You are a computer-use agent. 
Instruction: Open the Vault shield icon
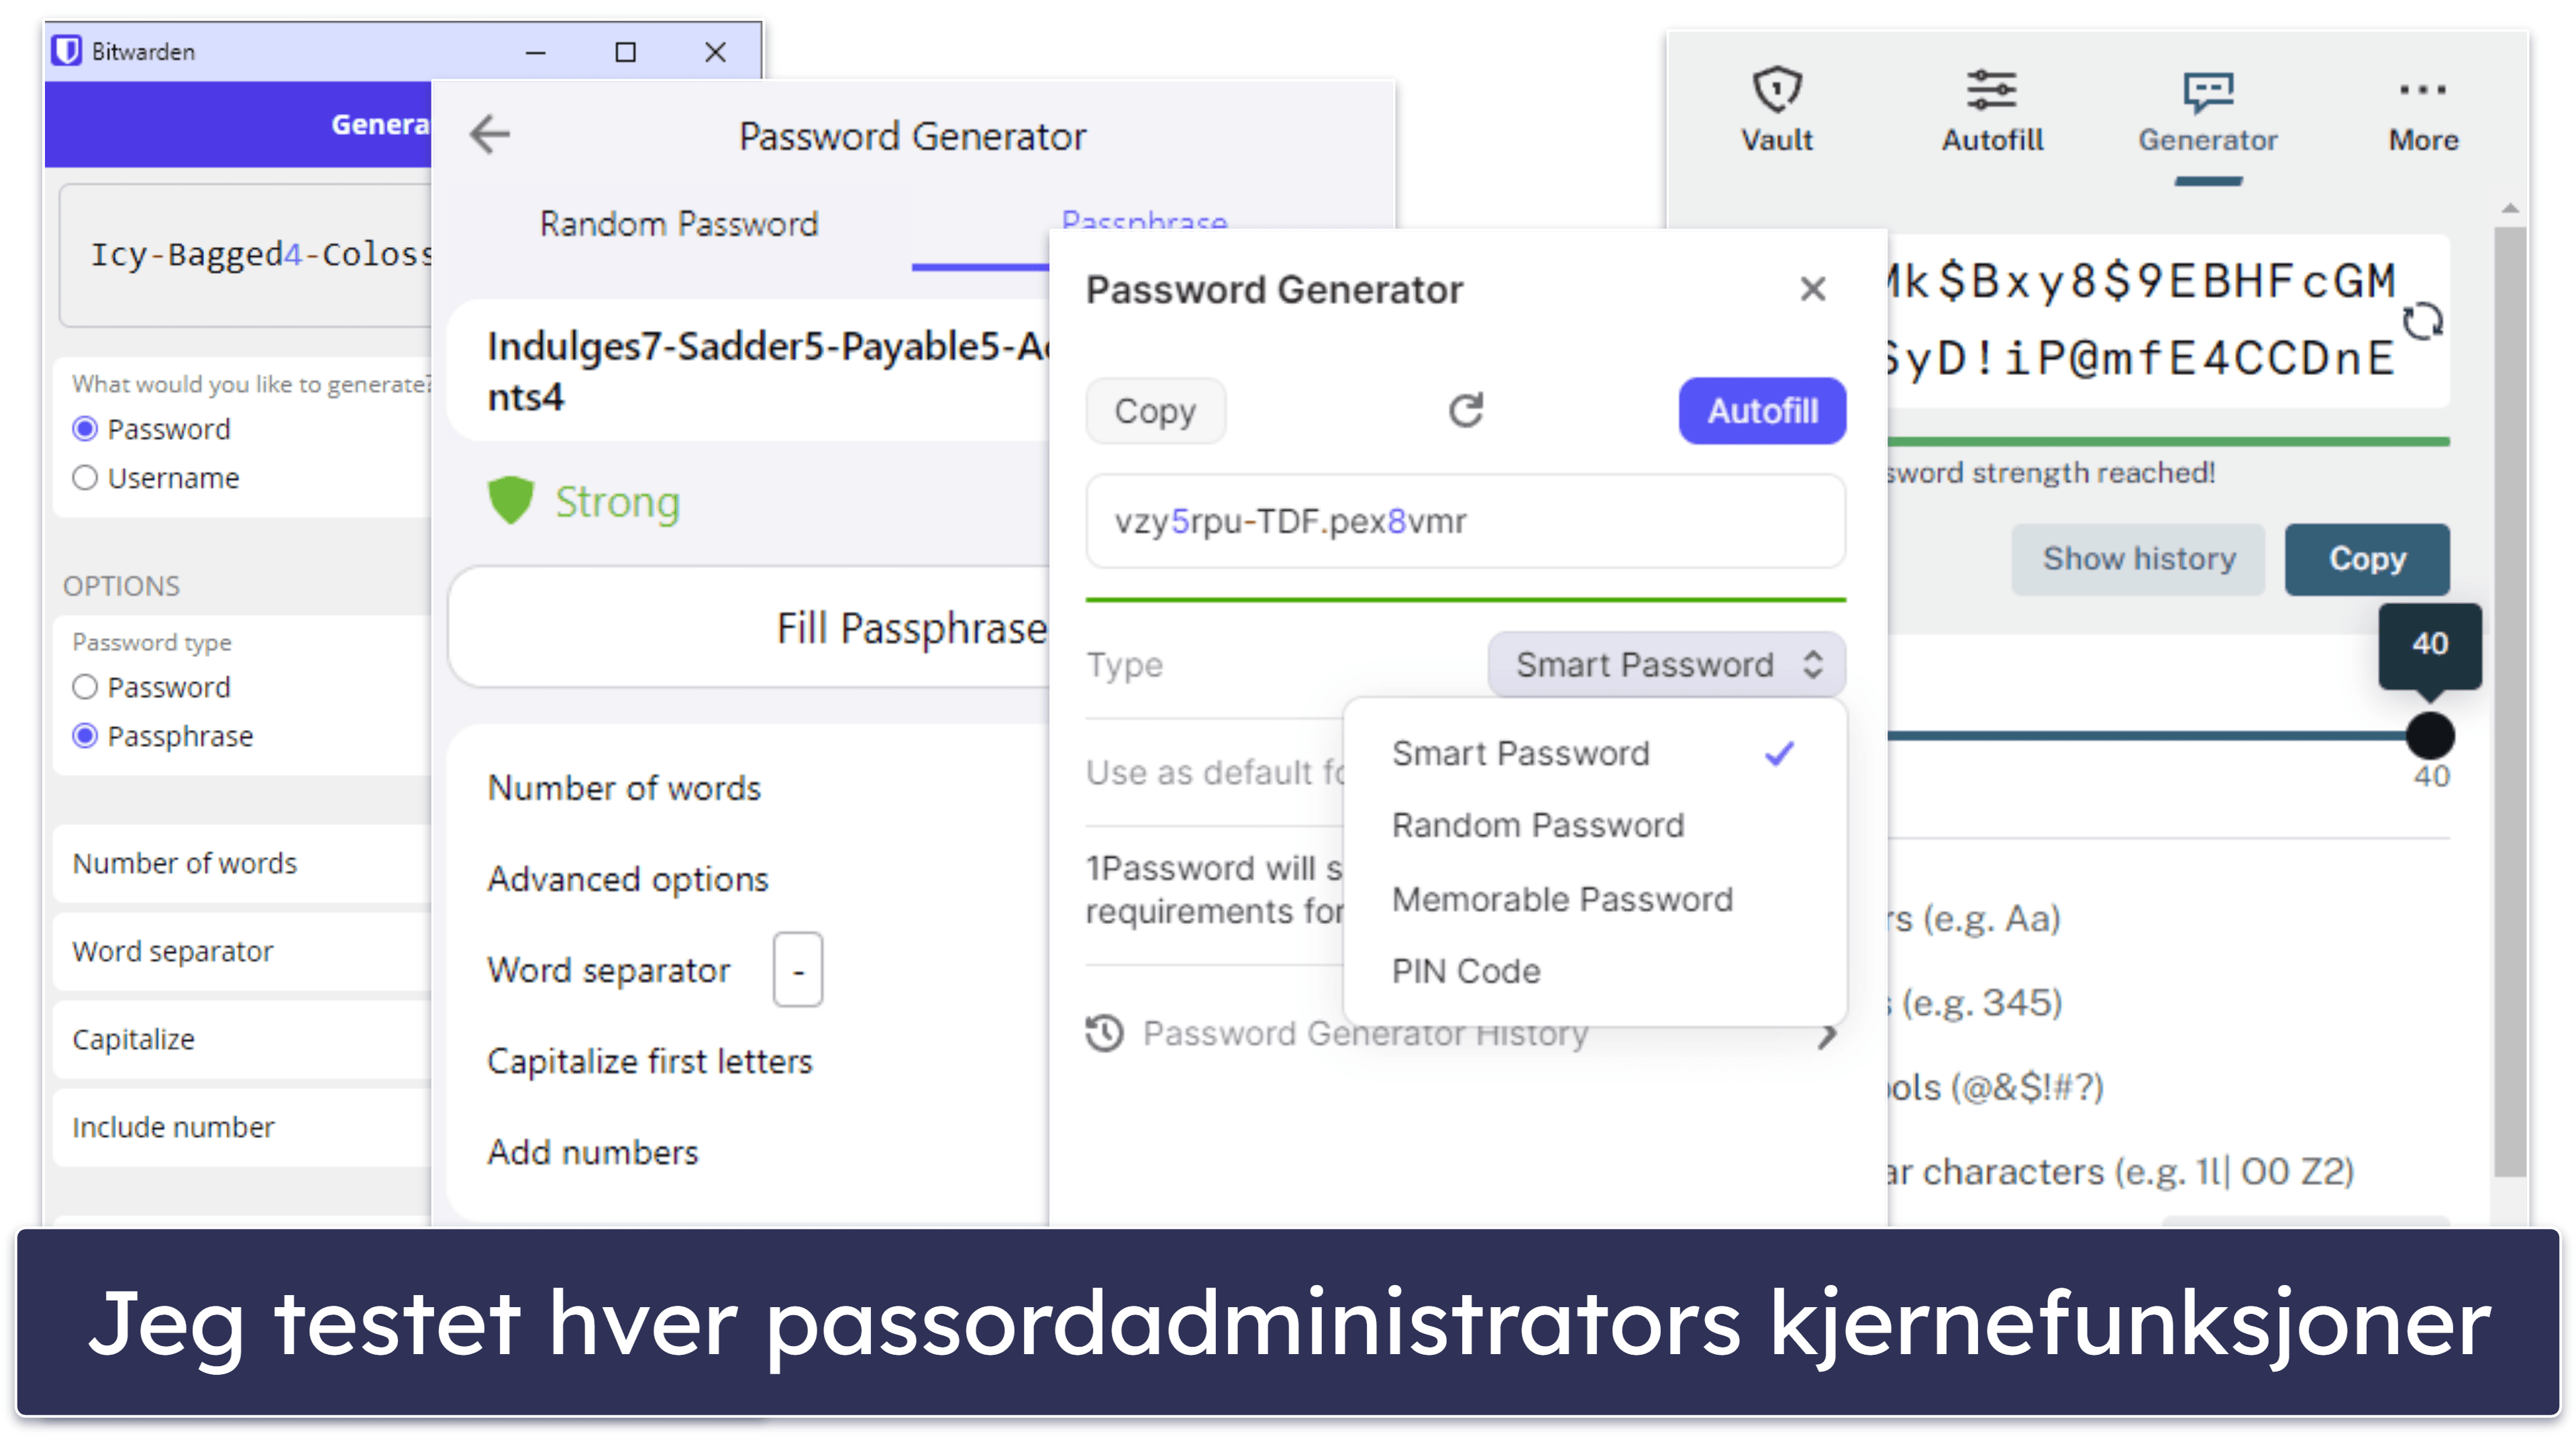coord(1776,91)
